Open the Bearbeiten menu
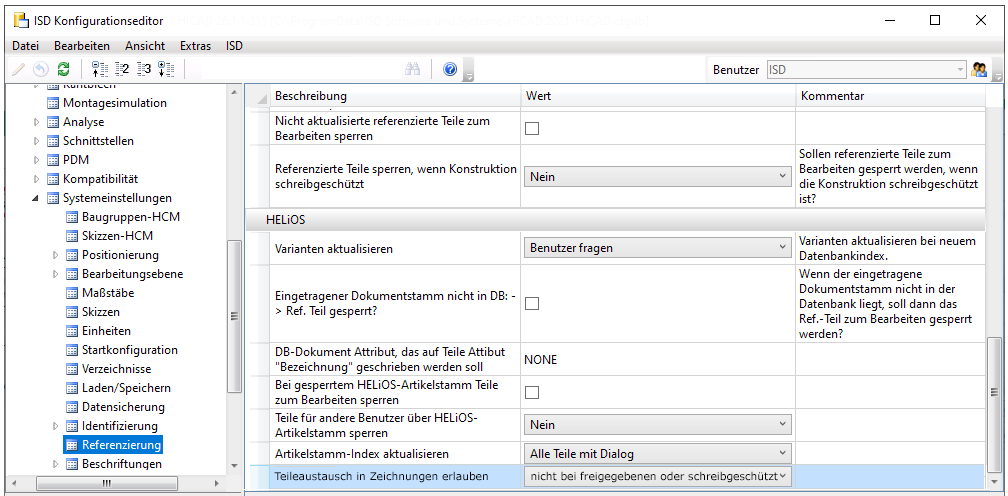The height and width of the screenshot is (496, 1008). tap(82, 45)
